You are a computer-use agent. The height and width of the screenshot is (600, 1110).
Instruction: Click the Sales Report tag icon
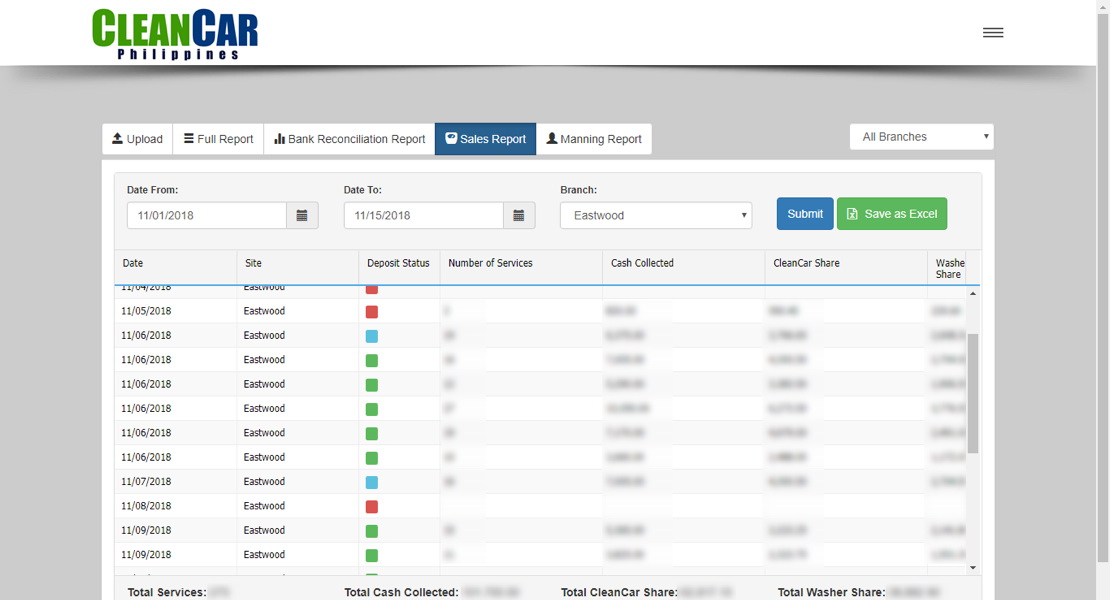coord(452,139)
